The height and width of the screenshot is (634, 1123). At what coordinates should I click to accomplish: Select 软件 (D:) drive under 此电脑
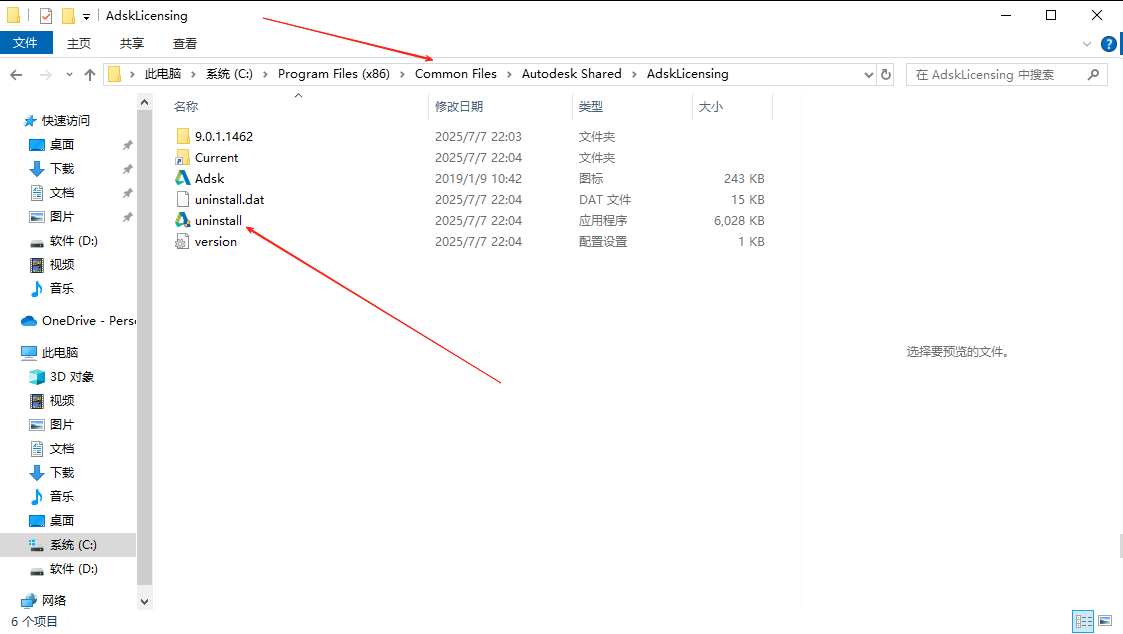[x=73, y=569]
